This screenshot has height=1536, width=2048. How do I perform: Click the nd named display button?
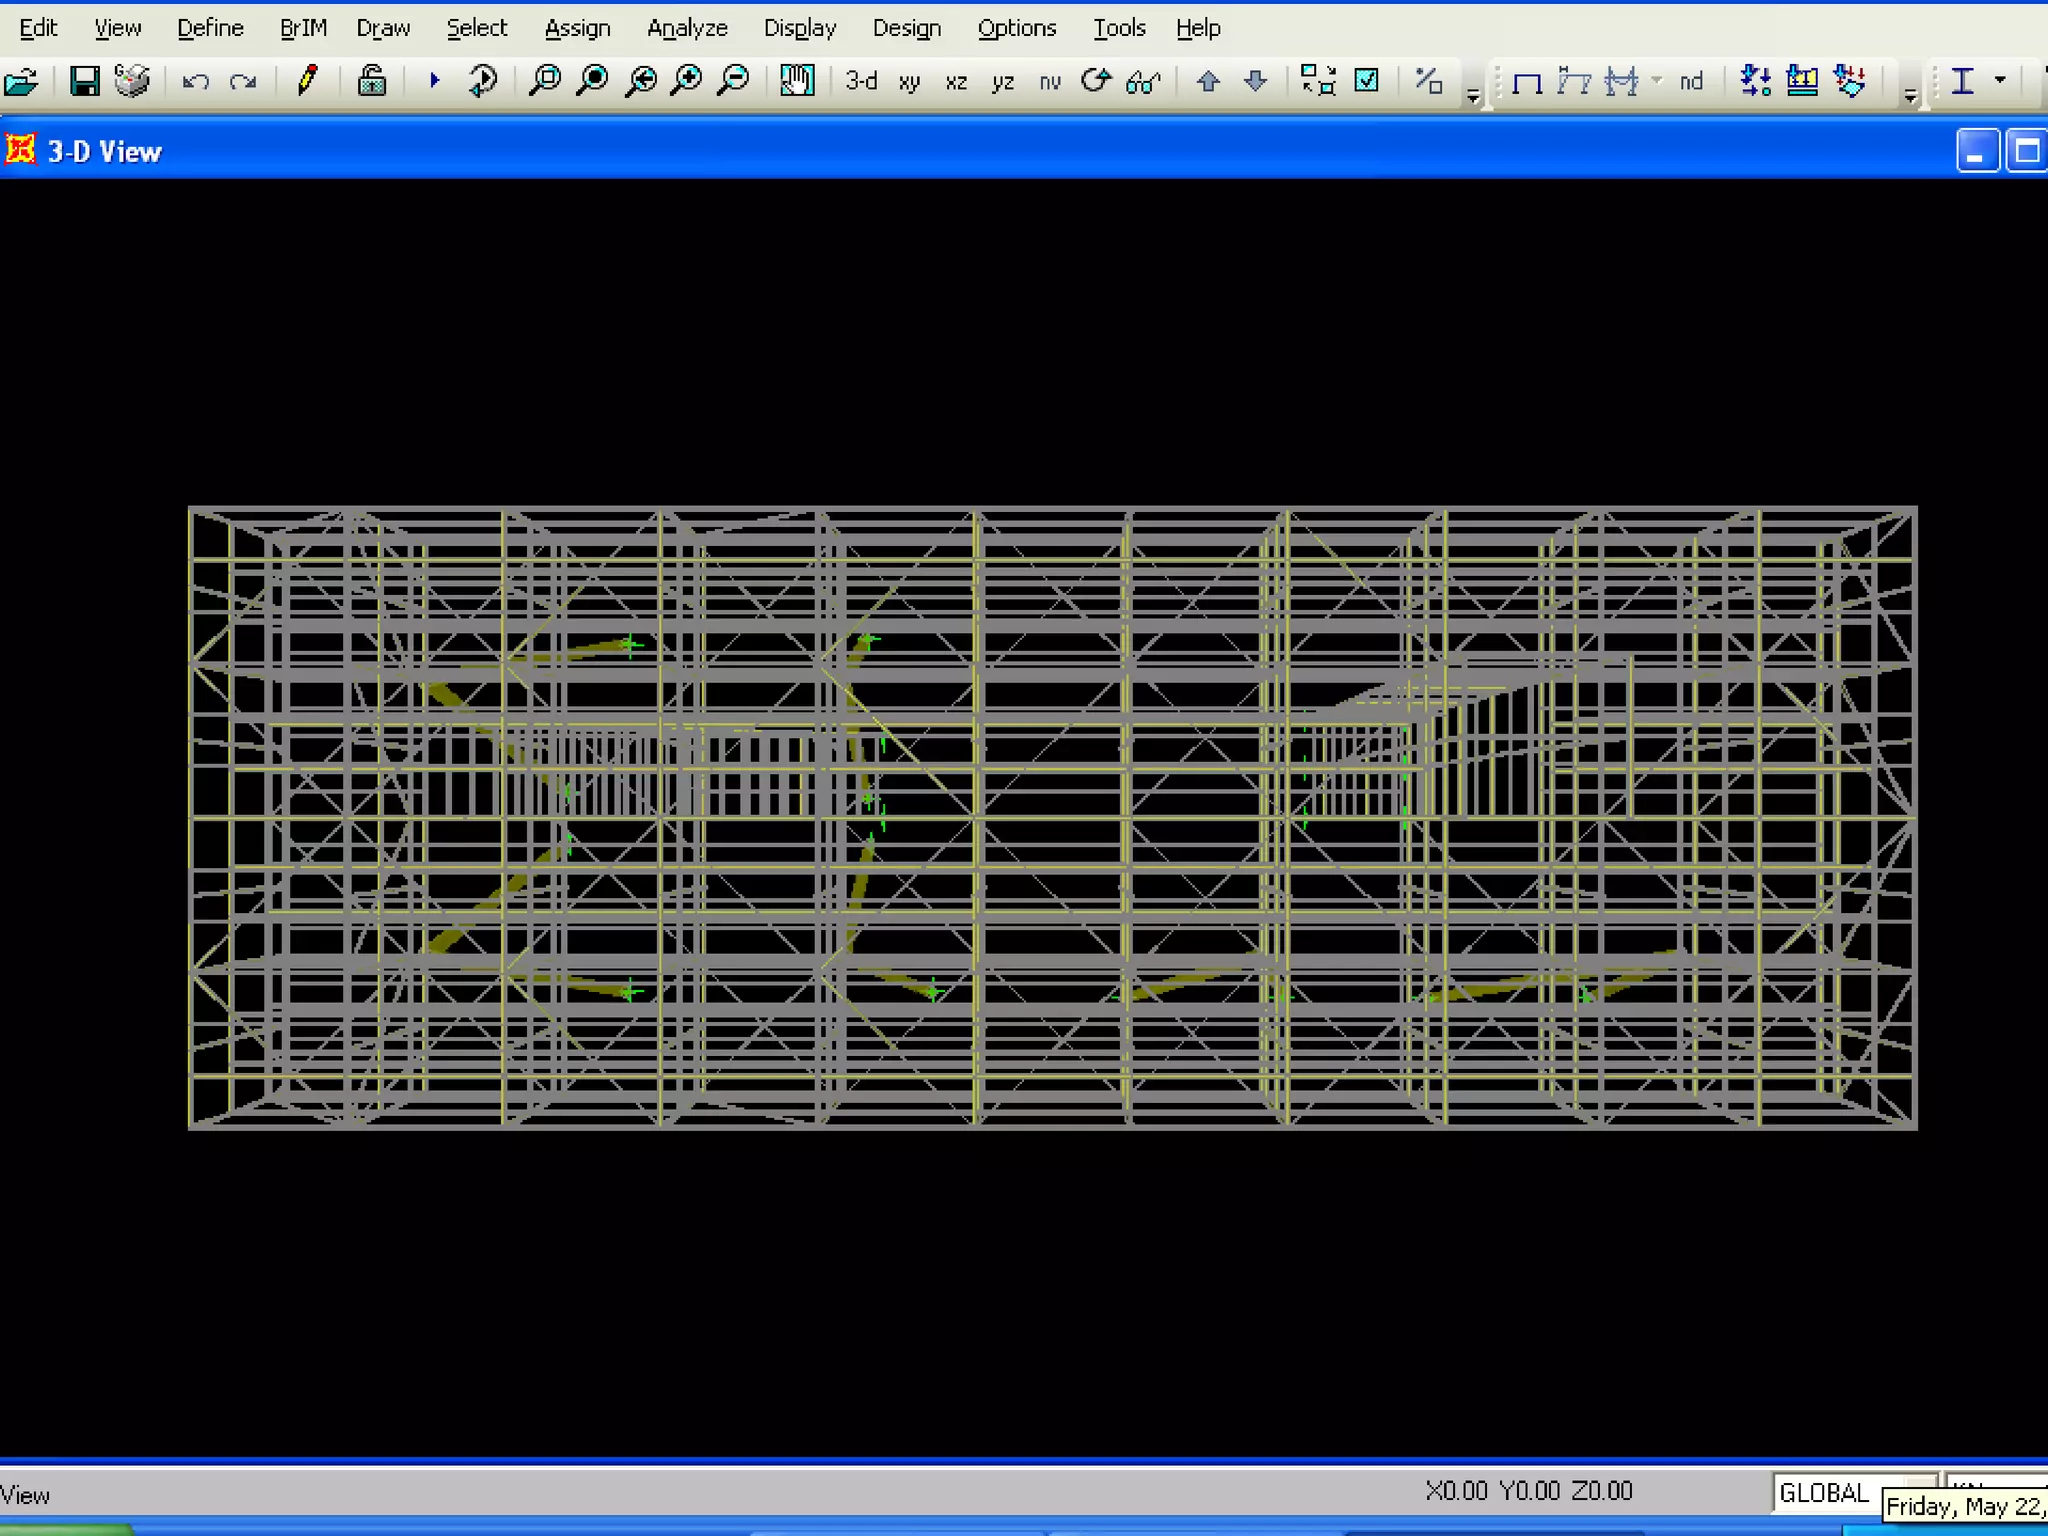click(x=1691, y=82)
